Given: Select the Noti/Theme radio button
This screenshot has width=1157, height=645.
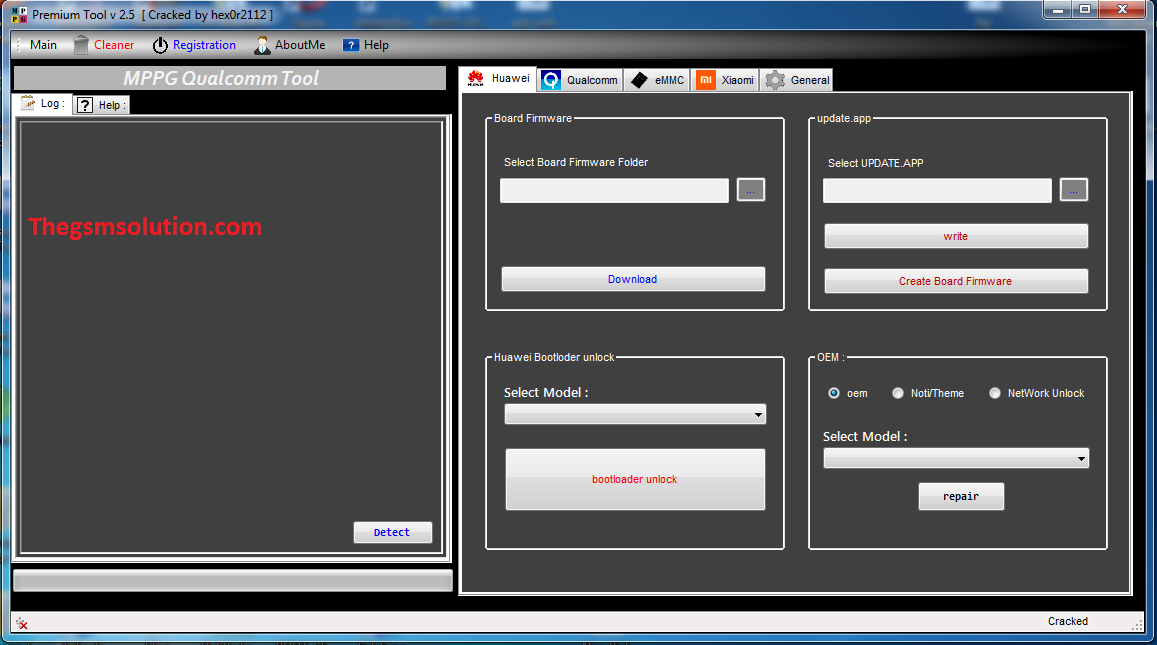Looking at the screenshot, I should [898, 393].
